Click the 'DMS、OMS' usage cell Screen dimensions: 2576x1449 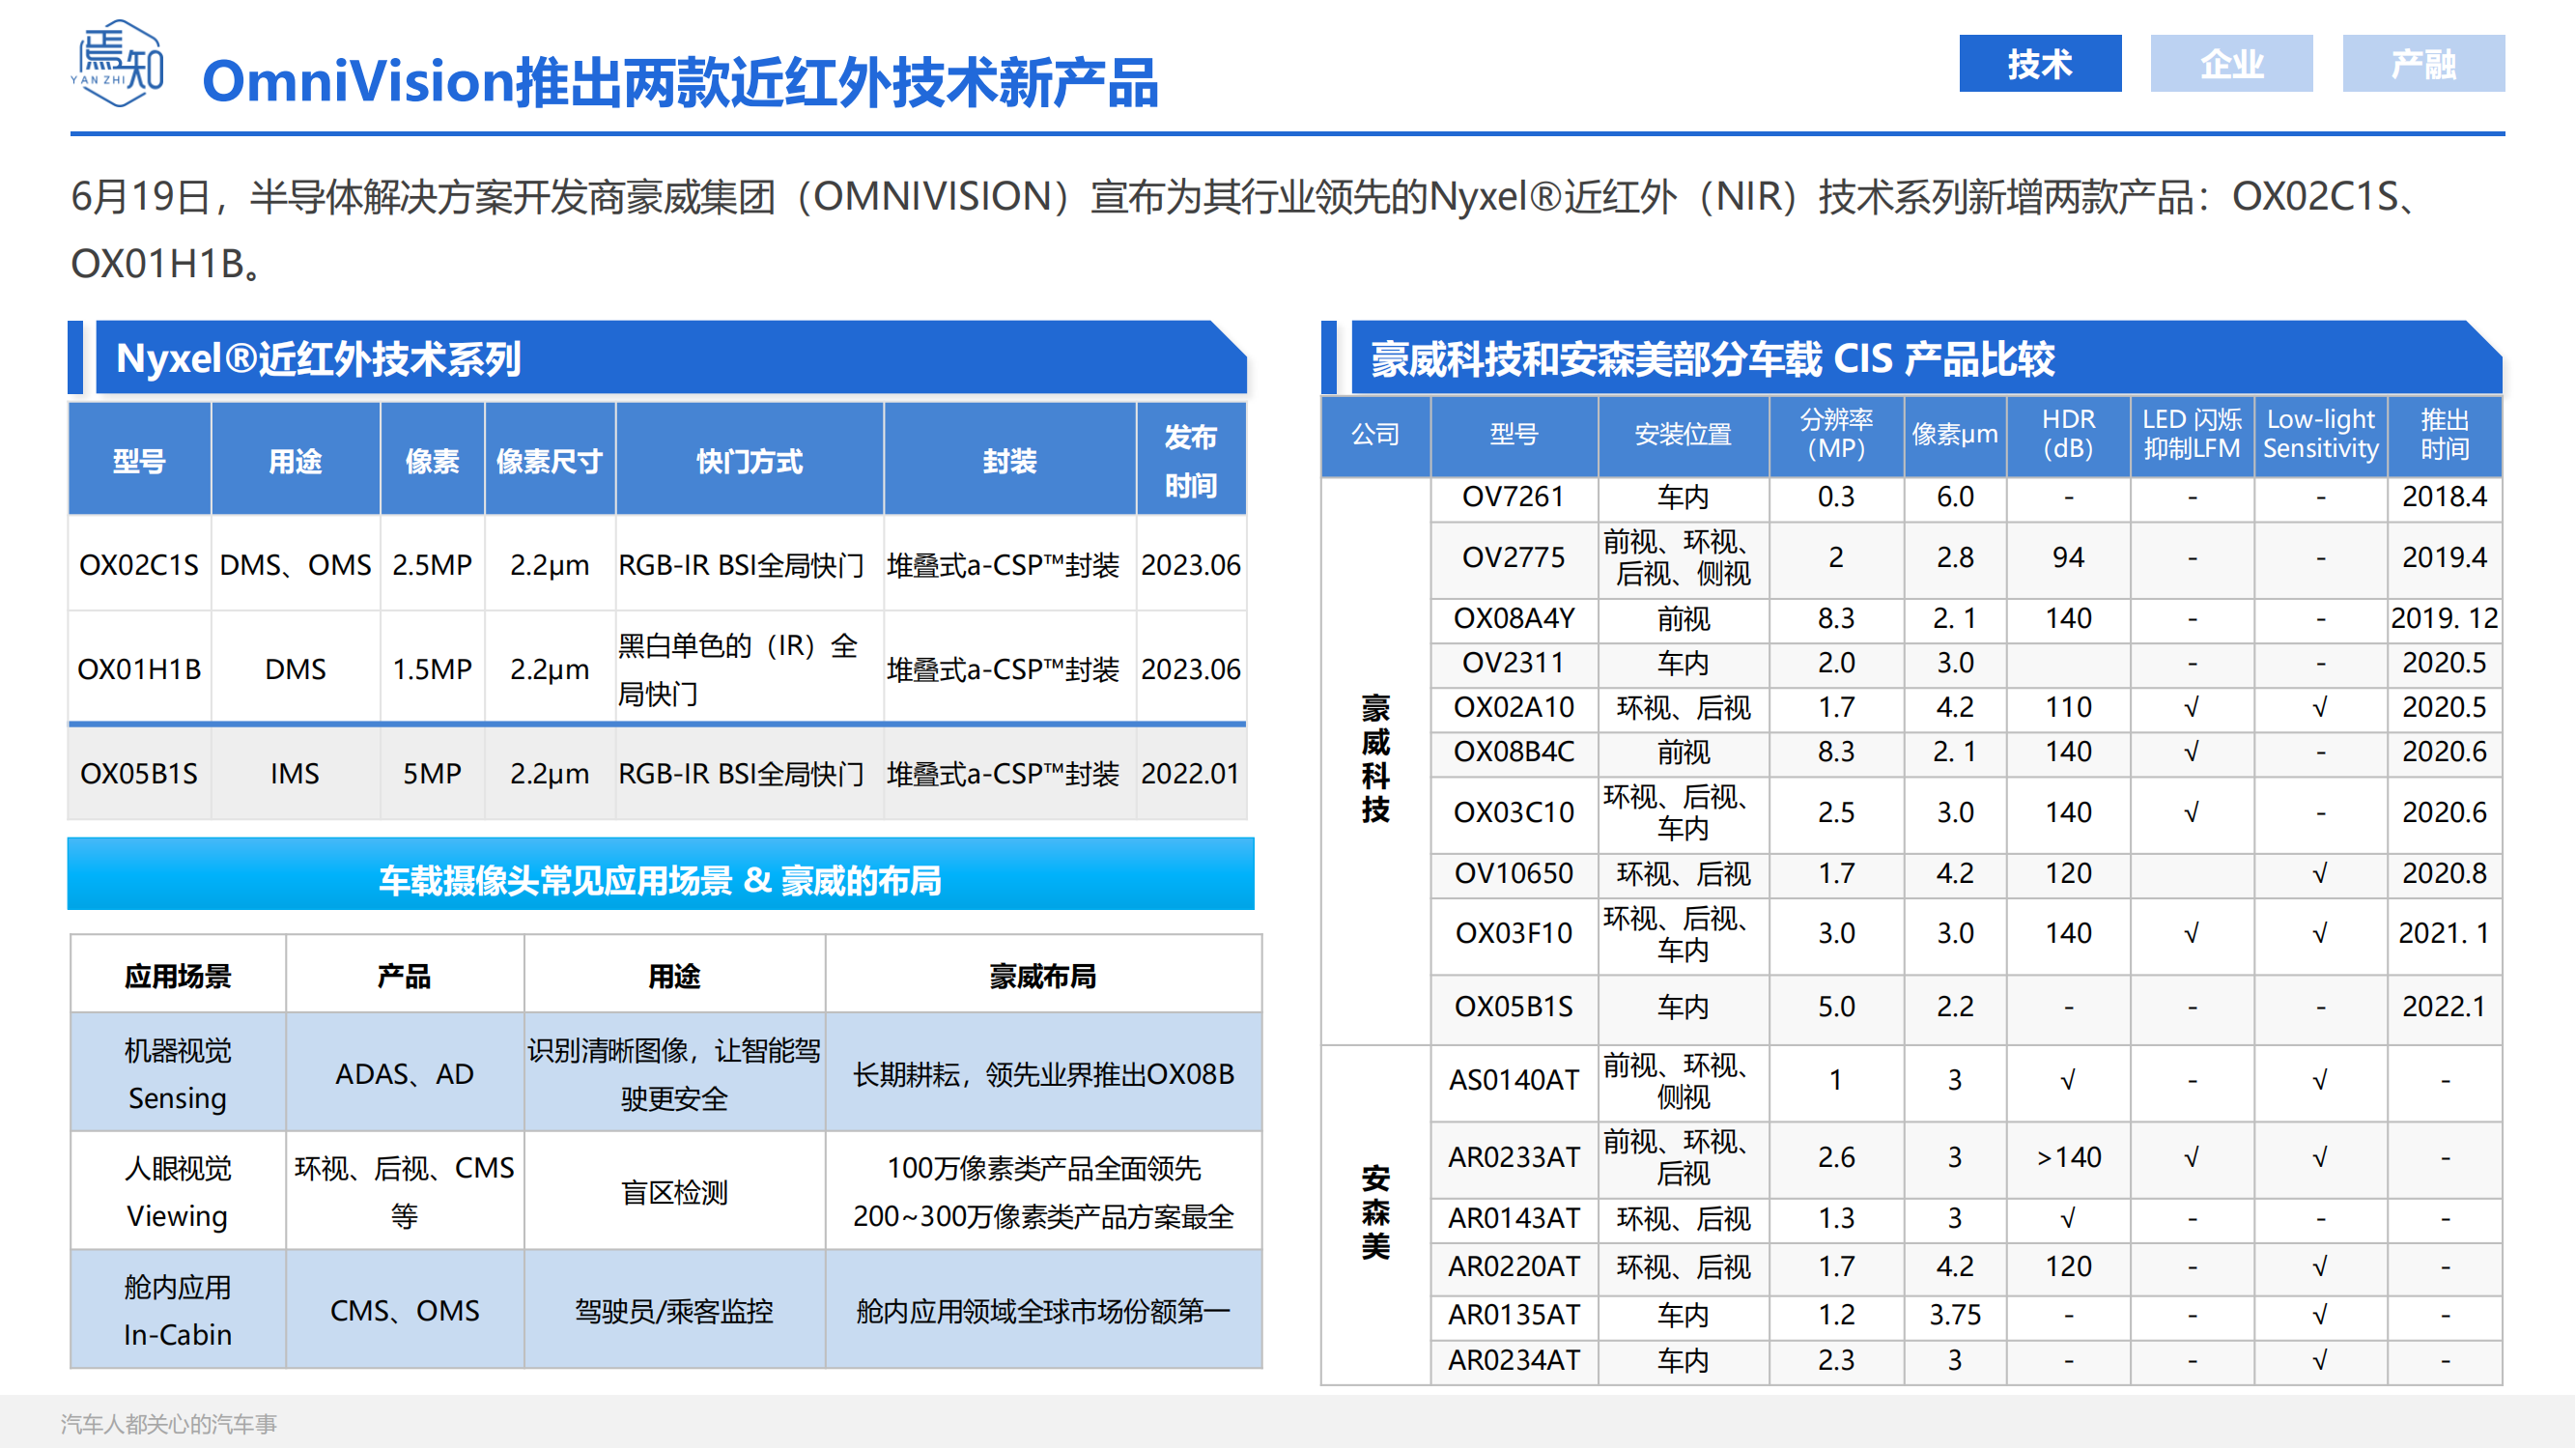[295, 565]
